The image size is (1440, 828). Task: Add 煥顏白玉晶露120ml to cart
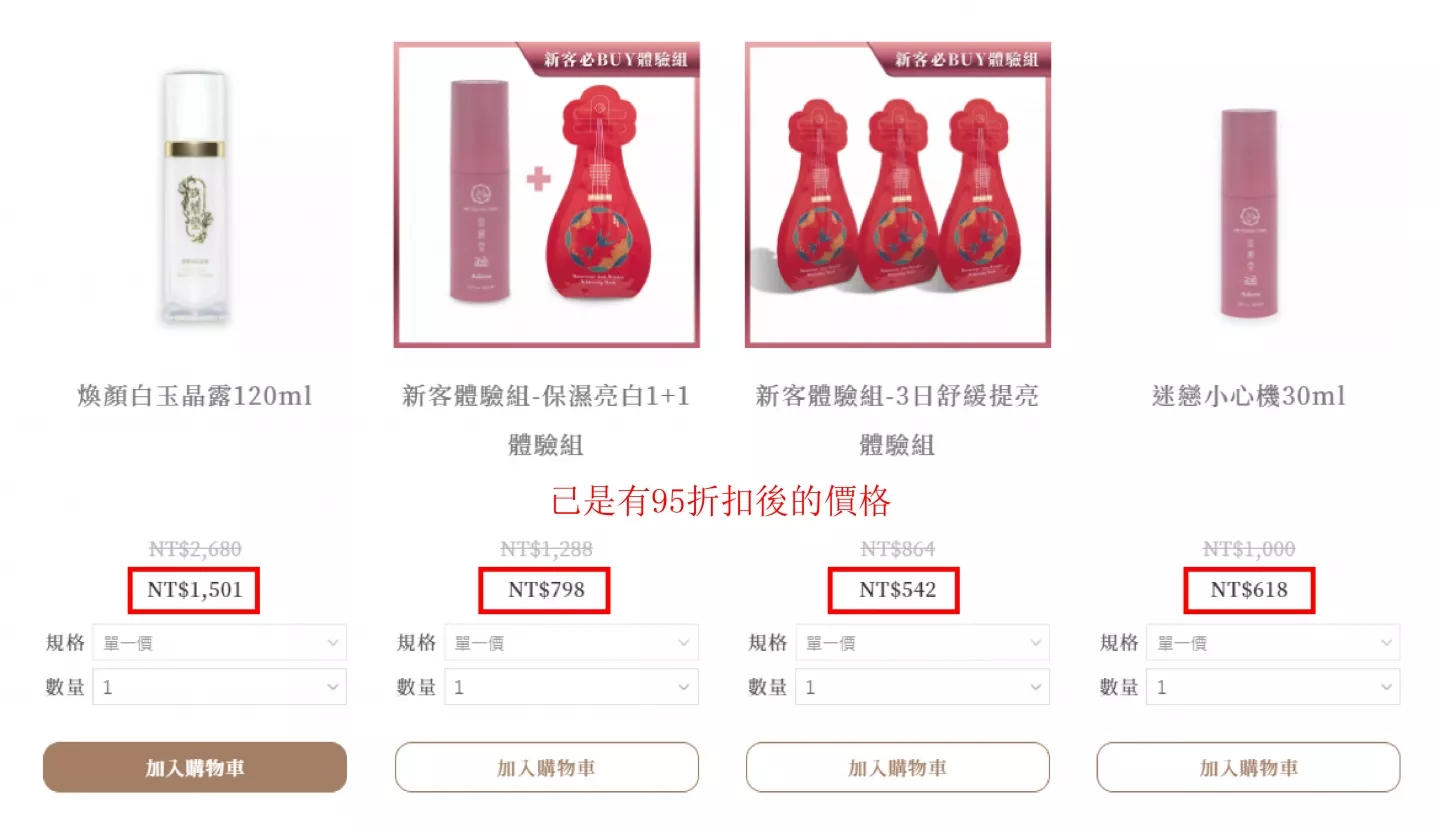(195, 767)
